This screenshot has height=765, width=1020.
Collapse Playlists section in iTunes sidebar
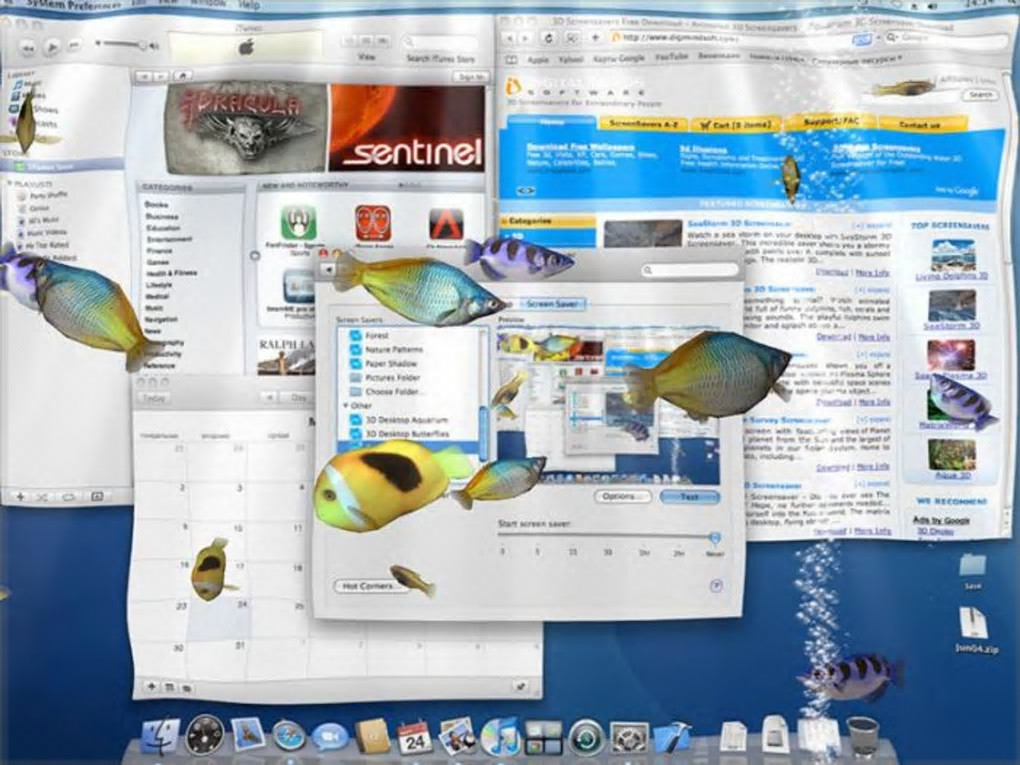pos(10,184)
